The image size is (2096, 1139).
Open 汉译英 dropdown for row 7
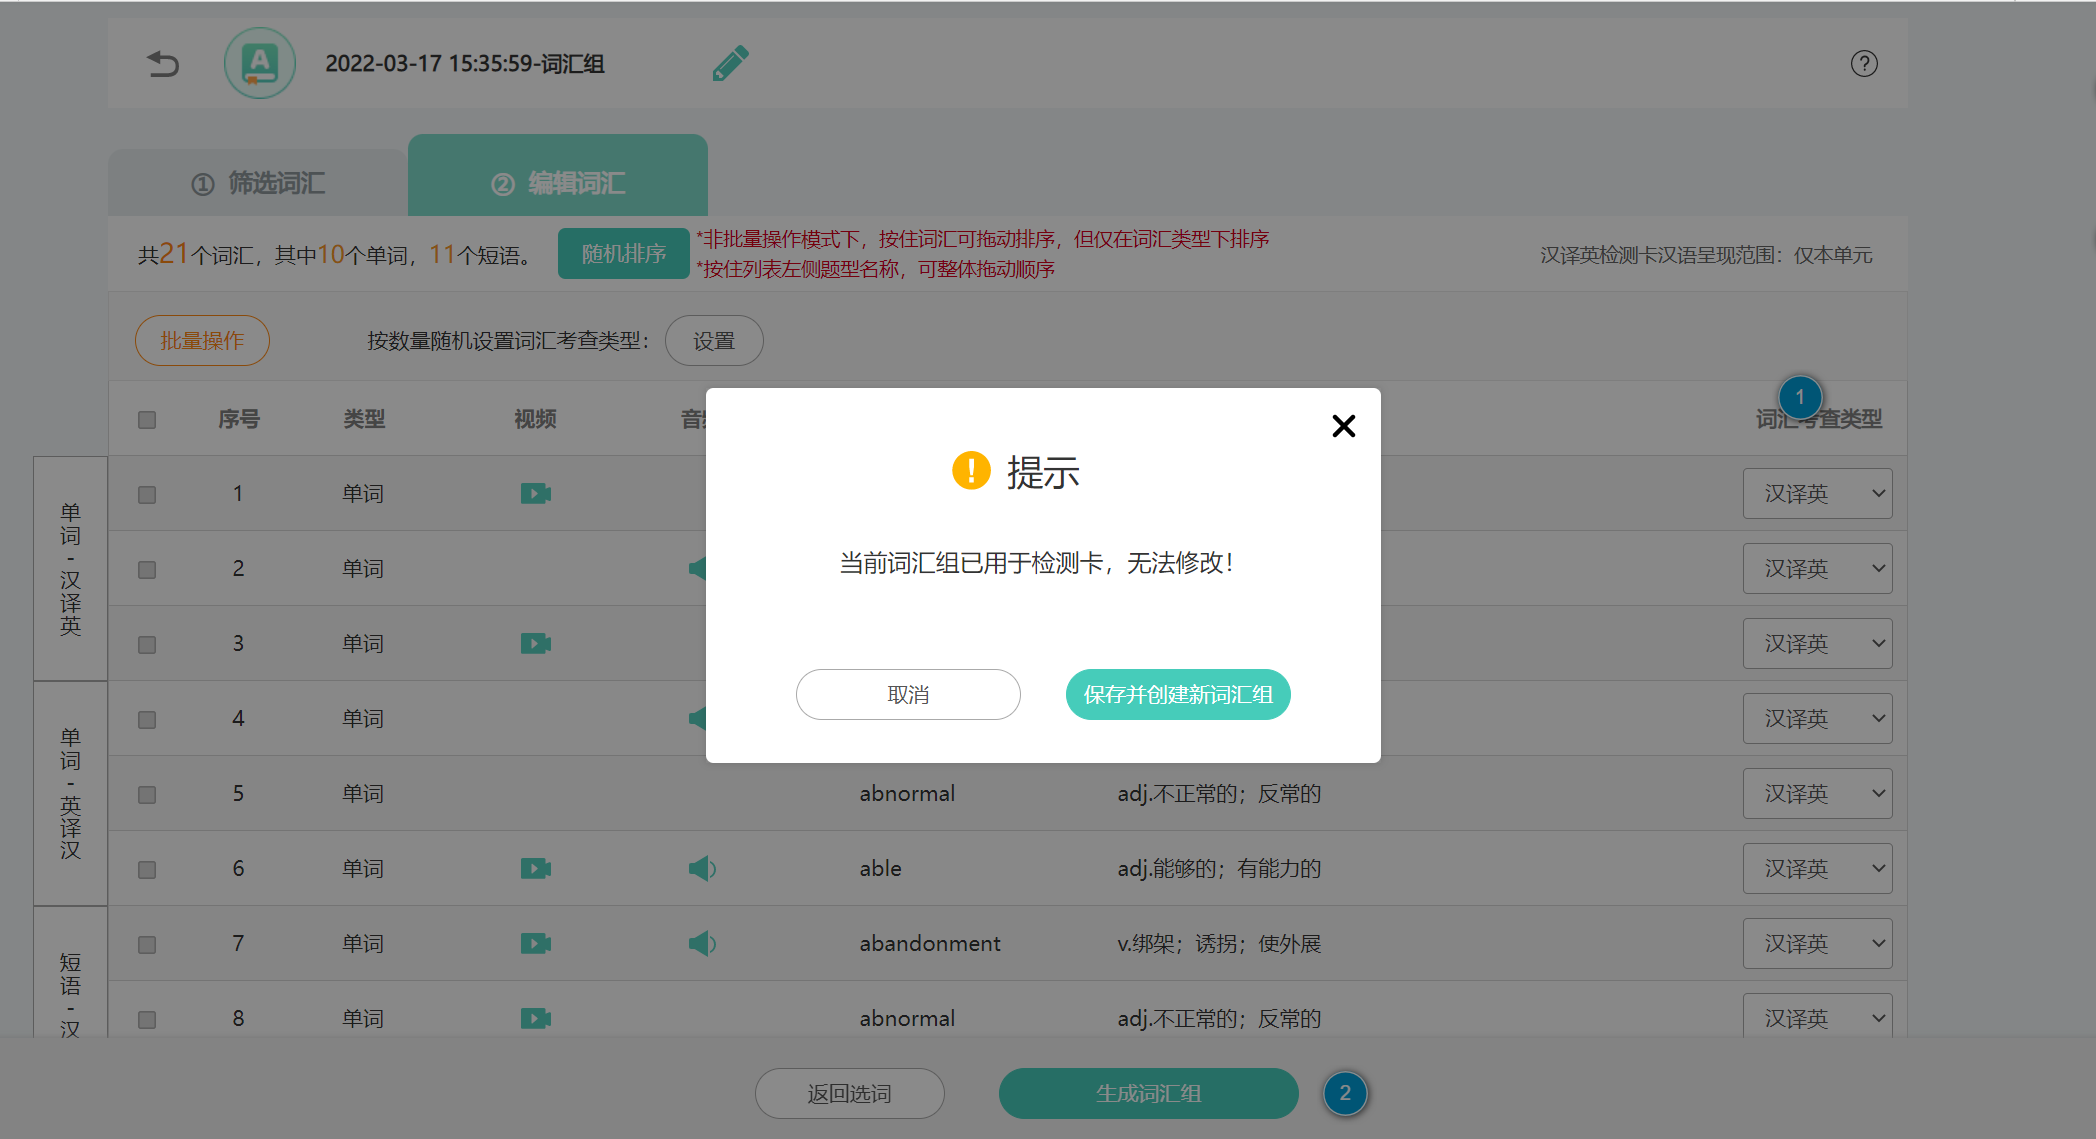(1817, 943)
